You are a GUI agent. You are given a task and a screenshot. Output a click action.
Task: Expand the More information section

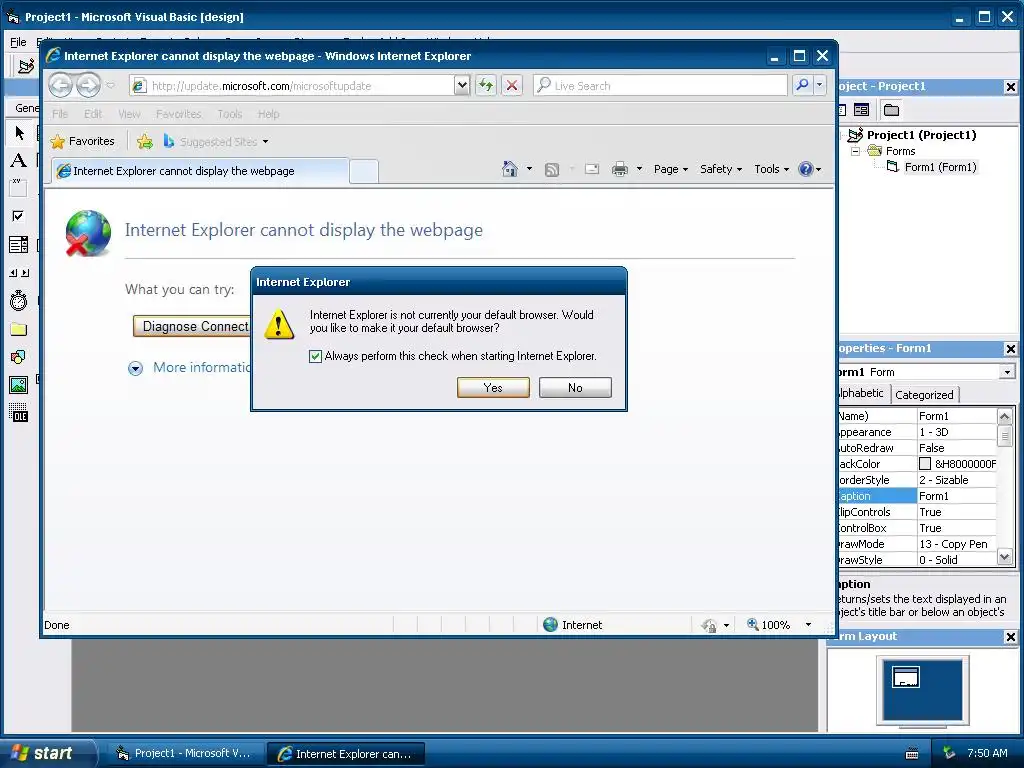[x=135, y=368]
